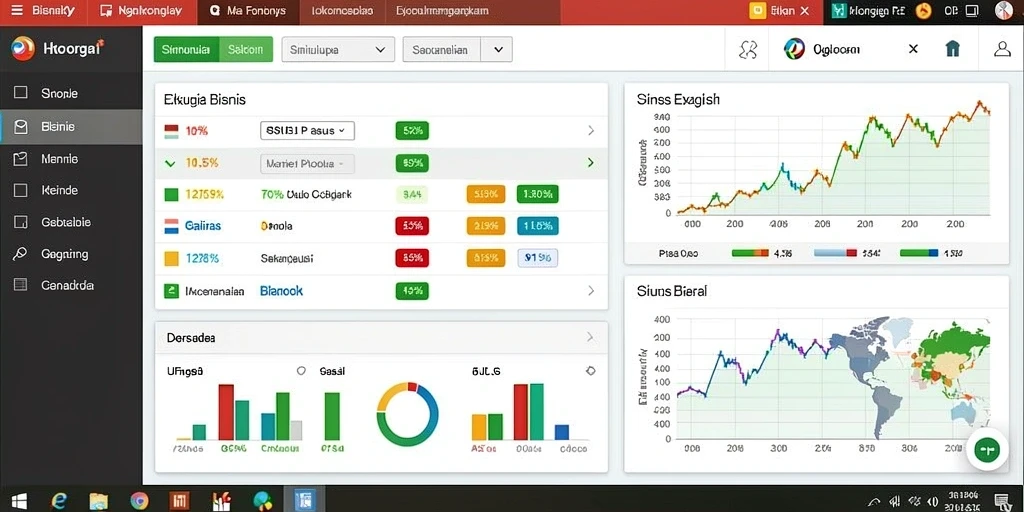1024x512 pixels.
Task: Tick the checkbox beside Snonie
Action: point(21,93)
